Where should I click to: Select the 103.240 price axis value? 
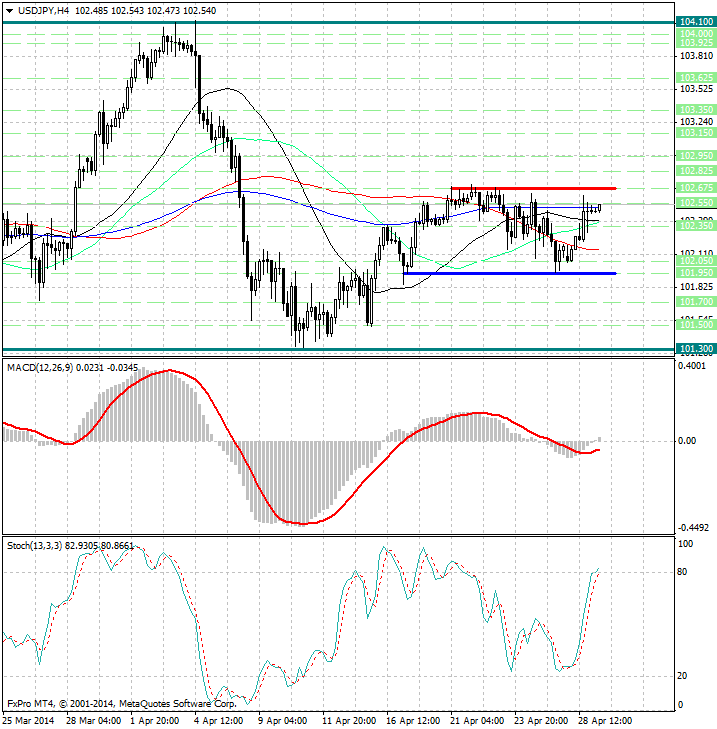(696, 121)
